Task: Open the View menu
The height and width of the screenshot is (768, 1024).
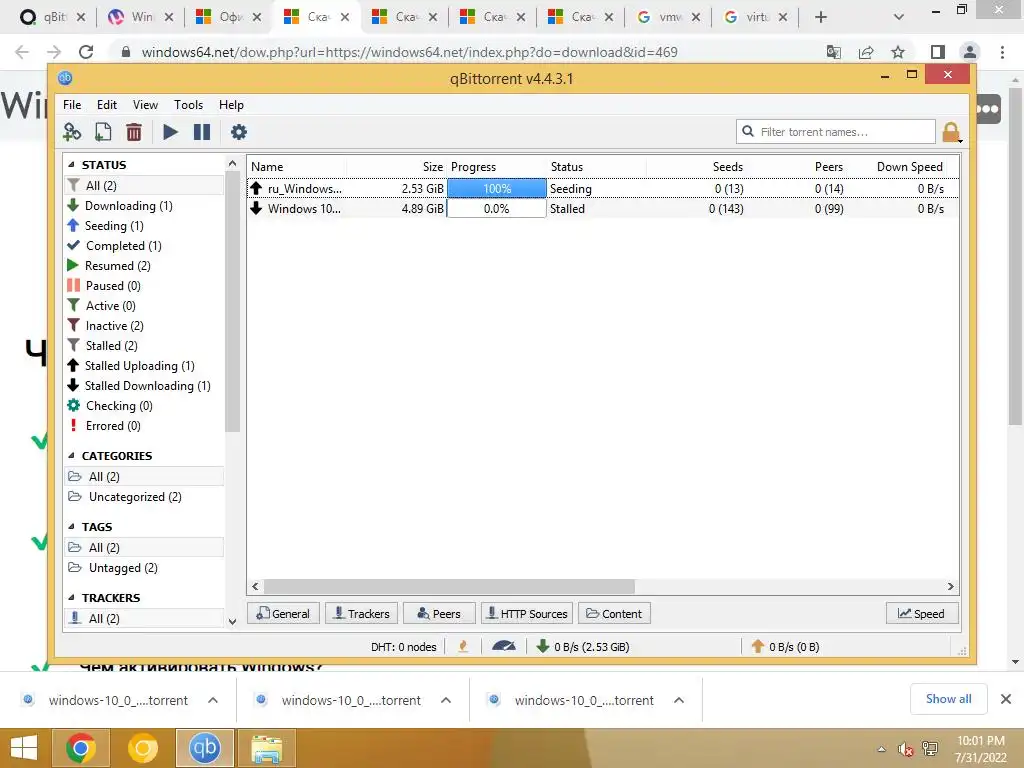Action: tap(145, 104)
